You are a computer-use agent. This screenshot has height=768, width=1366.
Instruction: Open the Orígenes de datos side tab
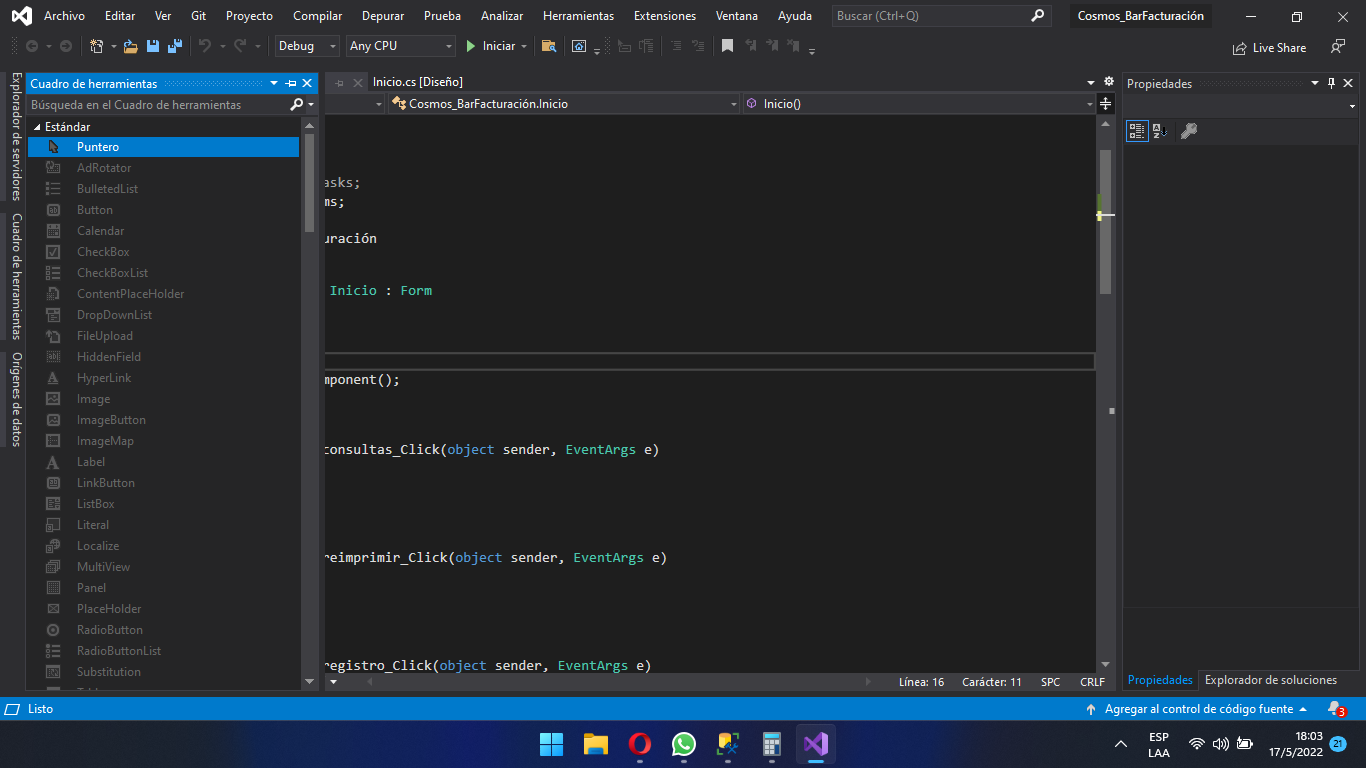pos(16,399)
